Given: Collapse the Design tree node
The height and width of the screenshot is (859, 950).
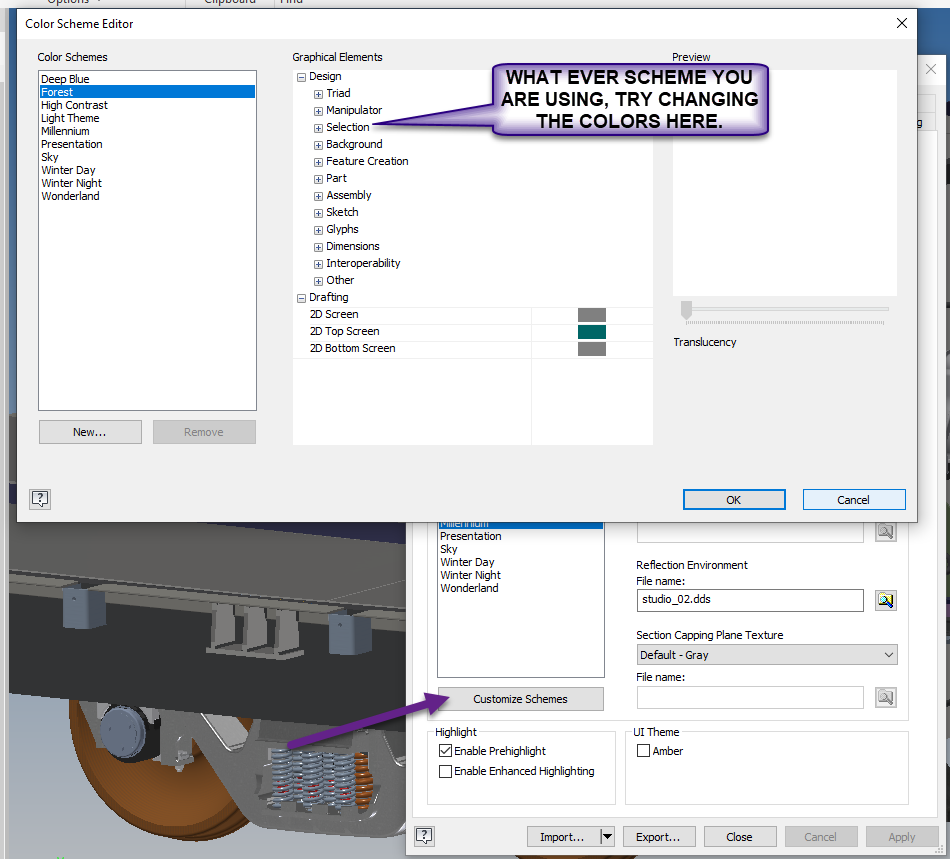Looking at the screenshot, I should pos(301,77).
